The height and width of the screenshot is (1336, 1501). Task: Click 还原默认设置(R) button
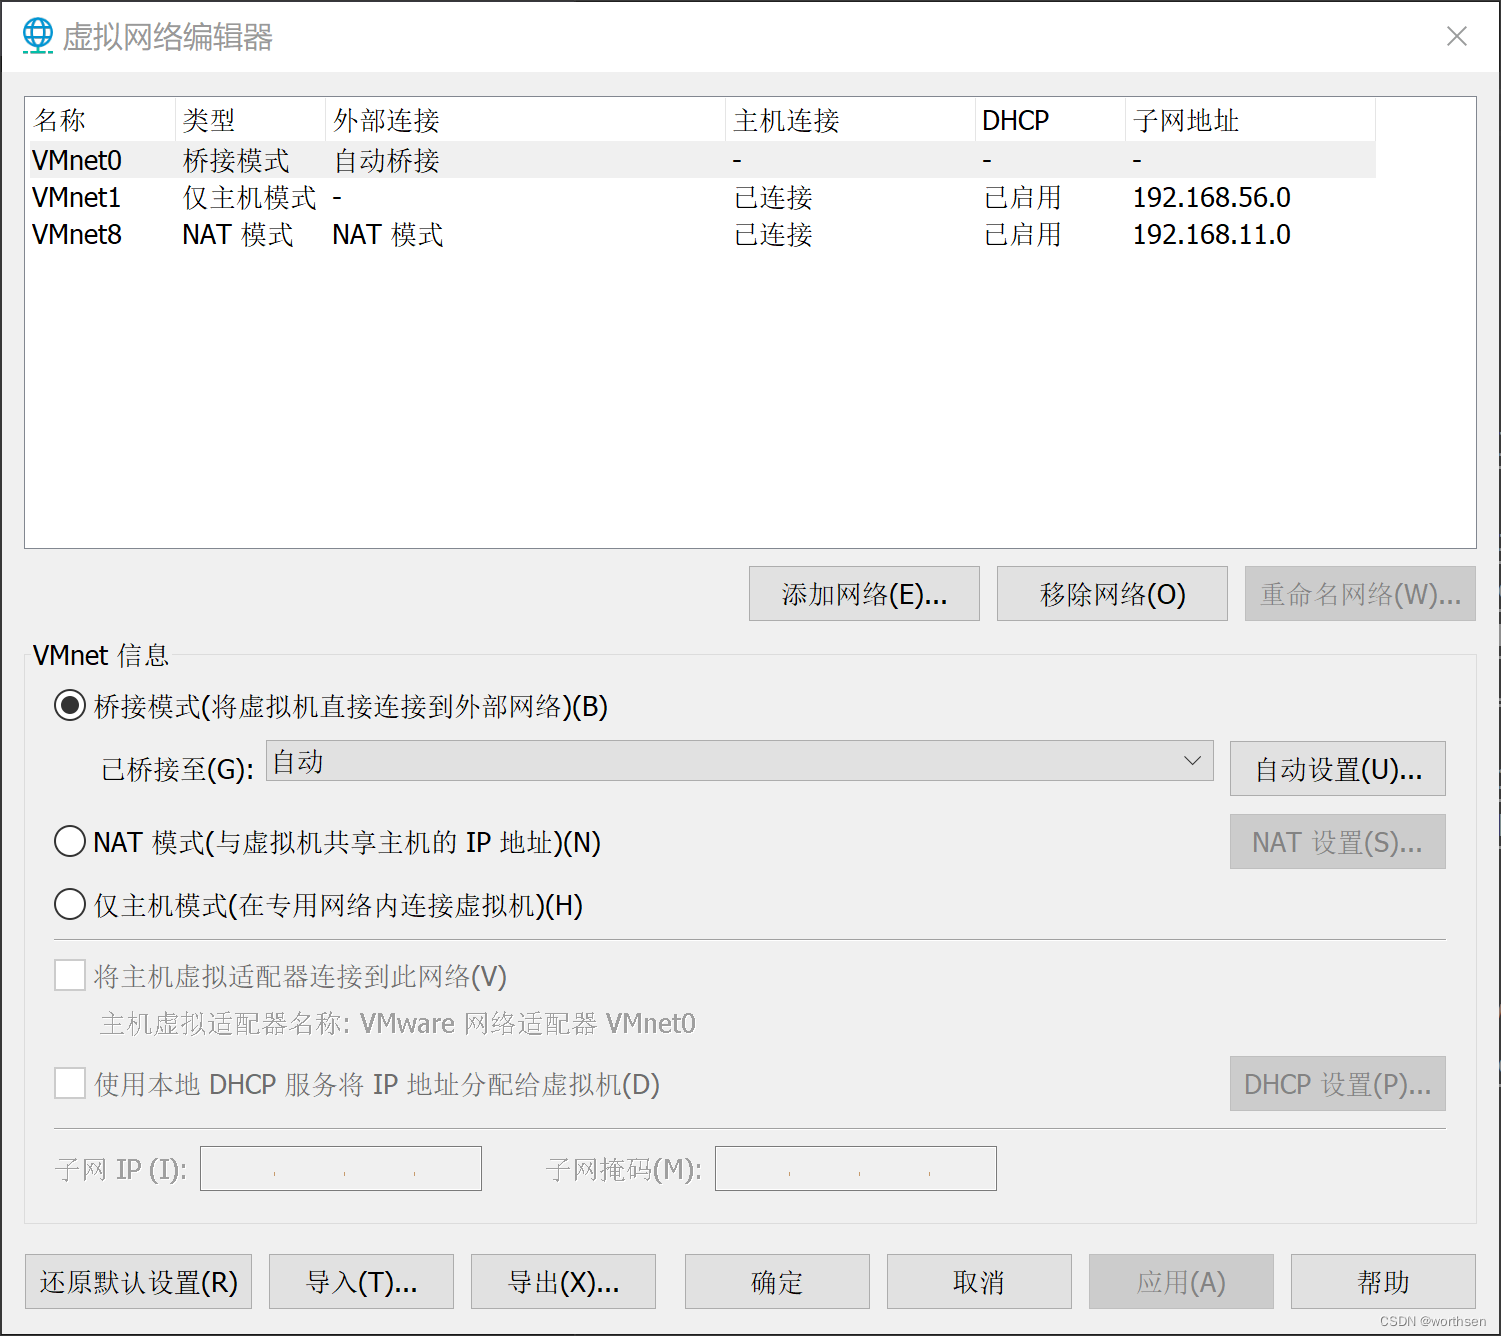139,1282
